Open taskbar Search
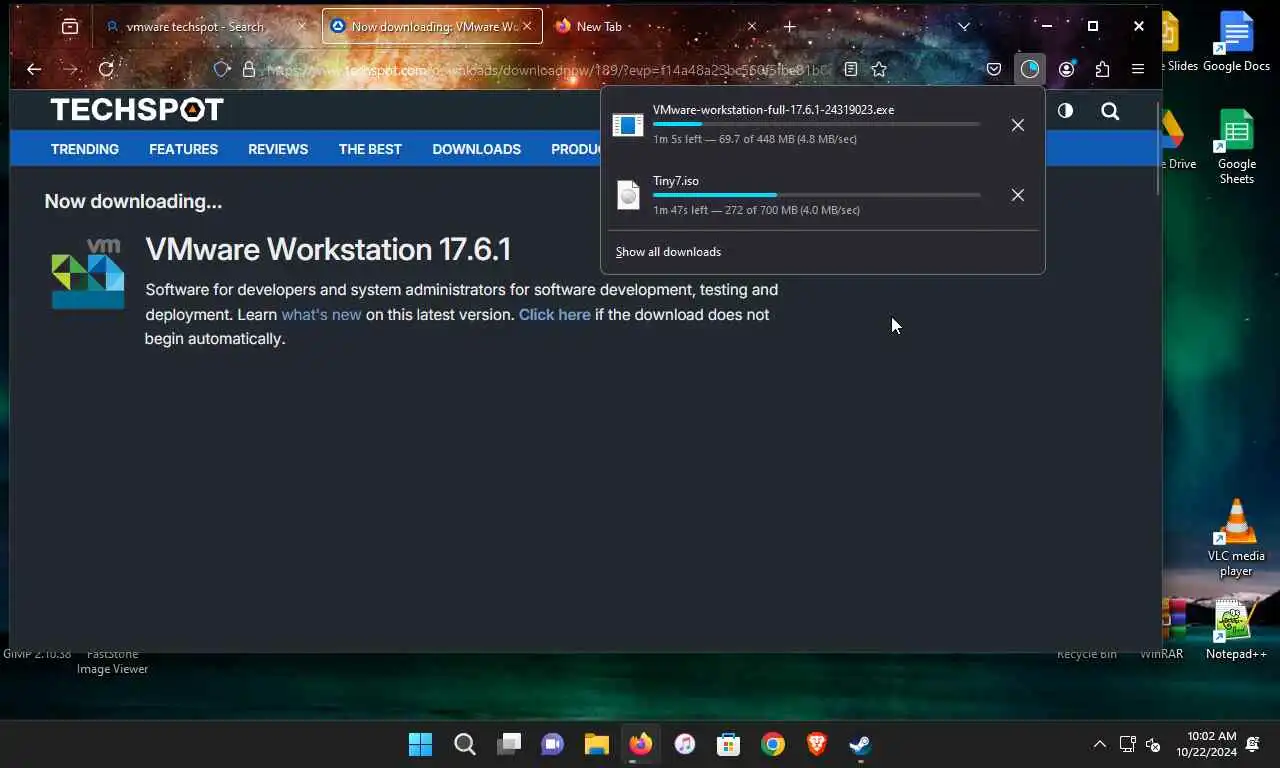Screen dimensions: 1280x768 [x=464, y=744]
